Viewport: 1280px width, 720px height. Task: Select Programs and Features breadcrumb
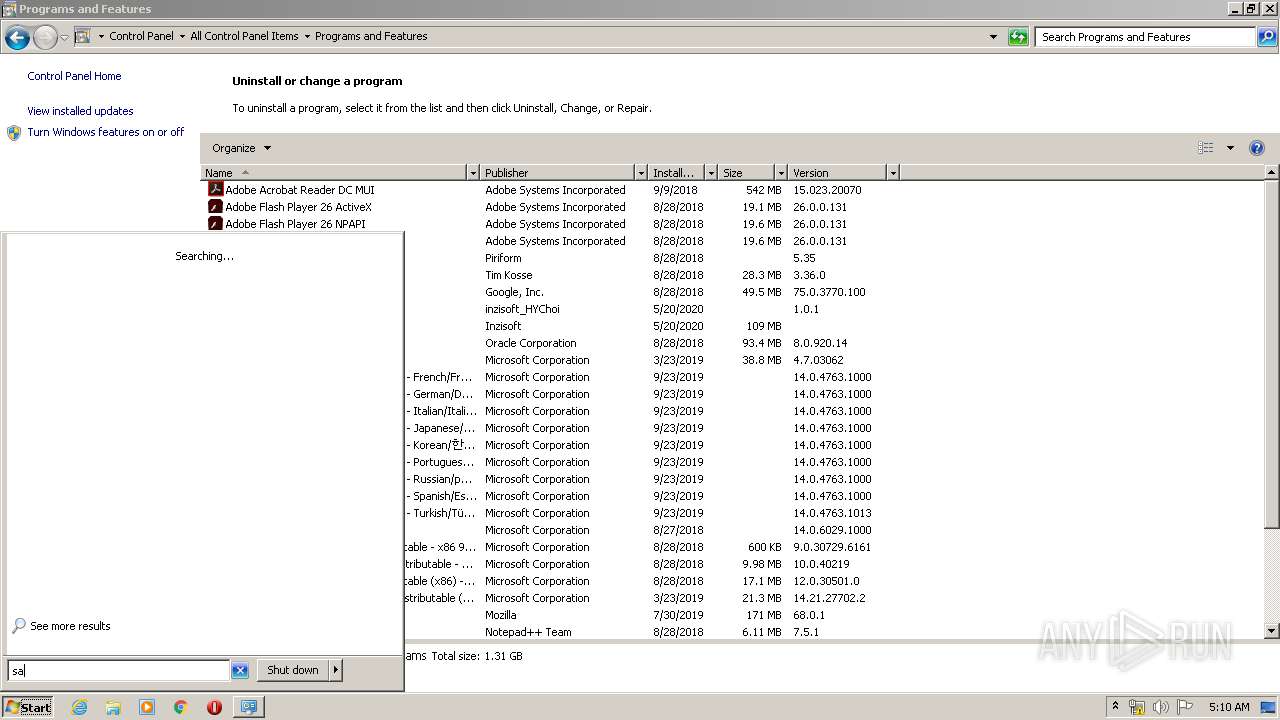click(371, 36)
